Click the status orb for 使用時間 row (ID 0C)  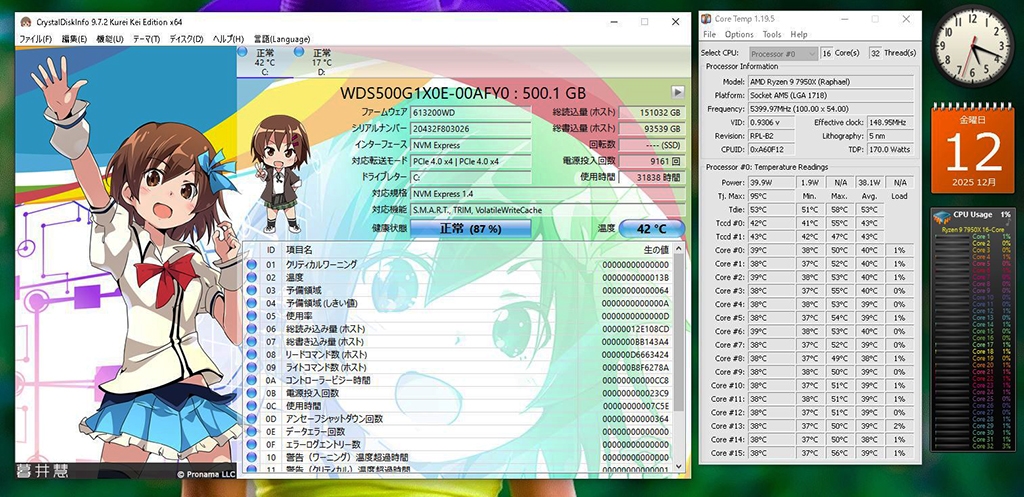[x=252, y=406]
